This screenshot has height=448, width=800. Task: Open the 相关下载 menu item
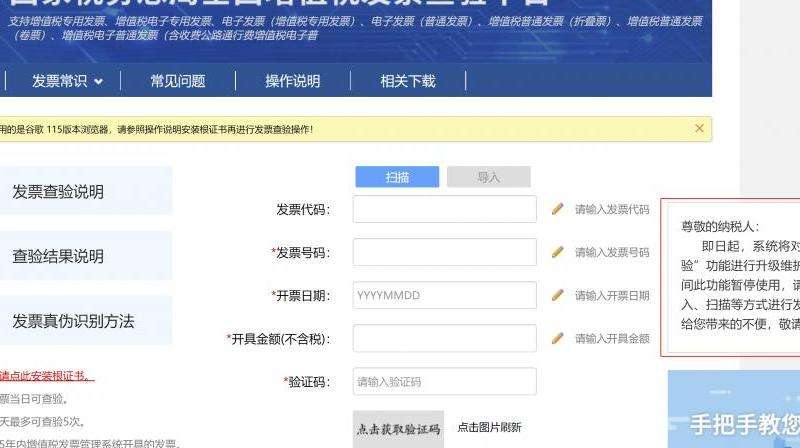click(x=408, y=81)
